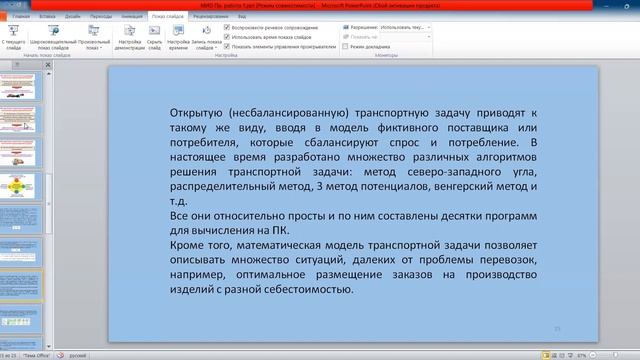Start slideshow from current slide
Screen dimensions: 640x360
pyautogui.click(x=13, y=37)
